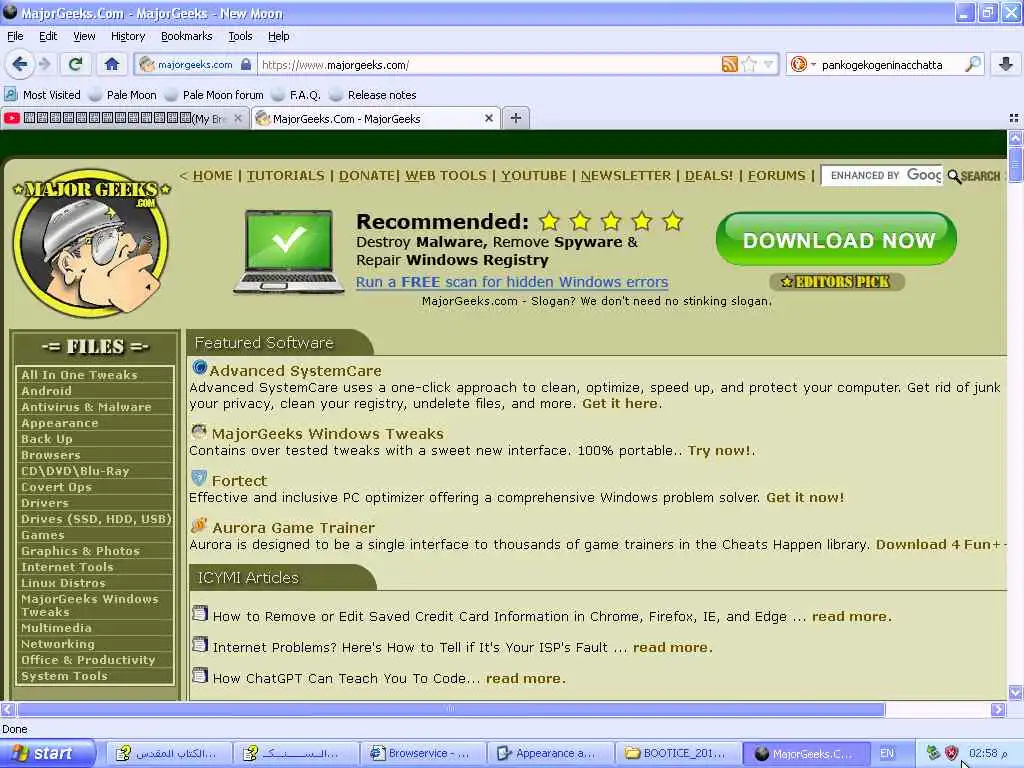The height and width of the screenshot is (768, 1024).
Task: Open the WEB TOOLS nav link
Action: 445,176
